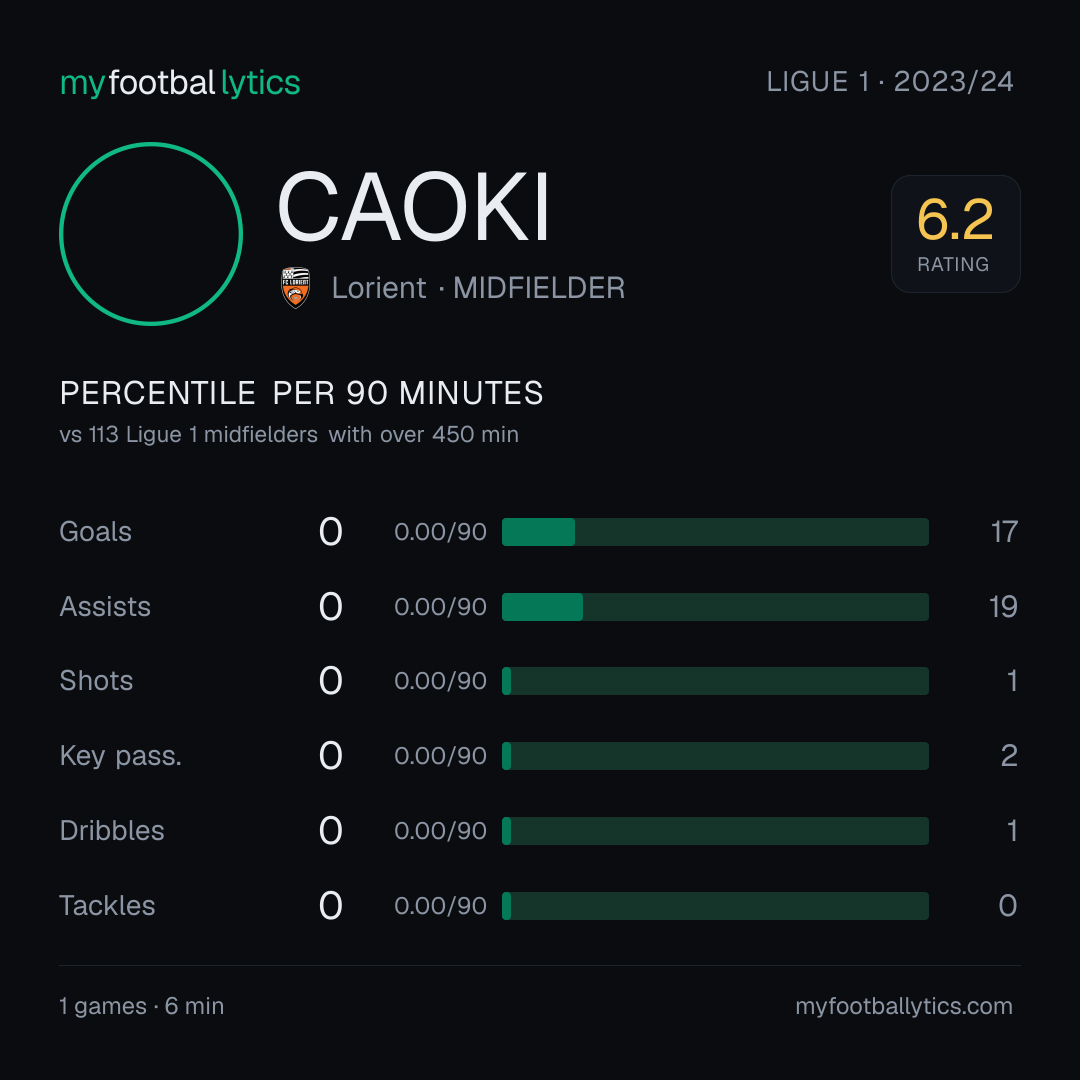1080x1080 pixels.
Task: Click the Lorient · MIDFIELDER subtitle
Action: click(479, 288)
